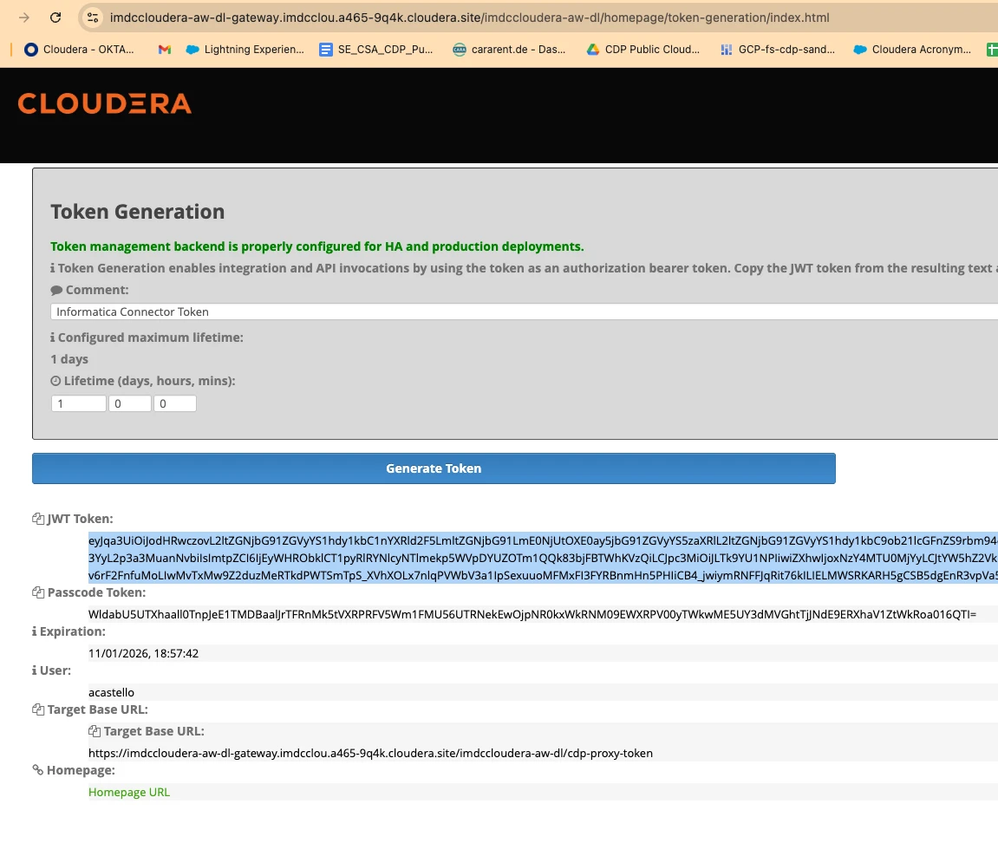Screen dimensions: 998x851
Task: Click the copy icon beside the top-level Target Base URL label
Action: click(38, 710)
